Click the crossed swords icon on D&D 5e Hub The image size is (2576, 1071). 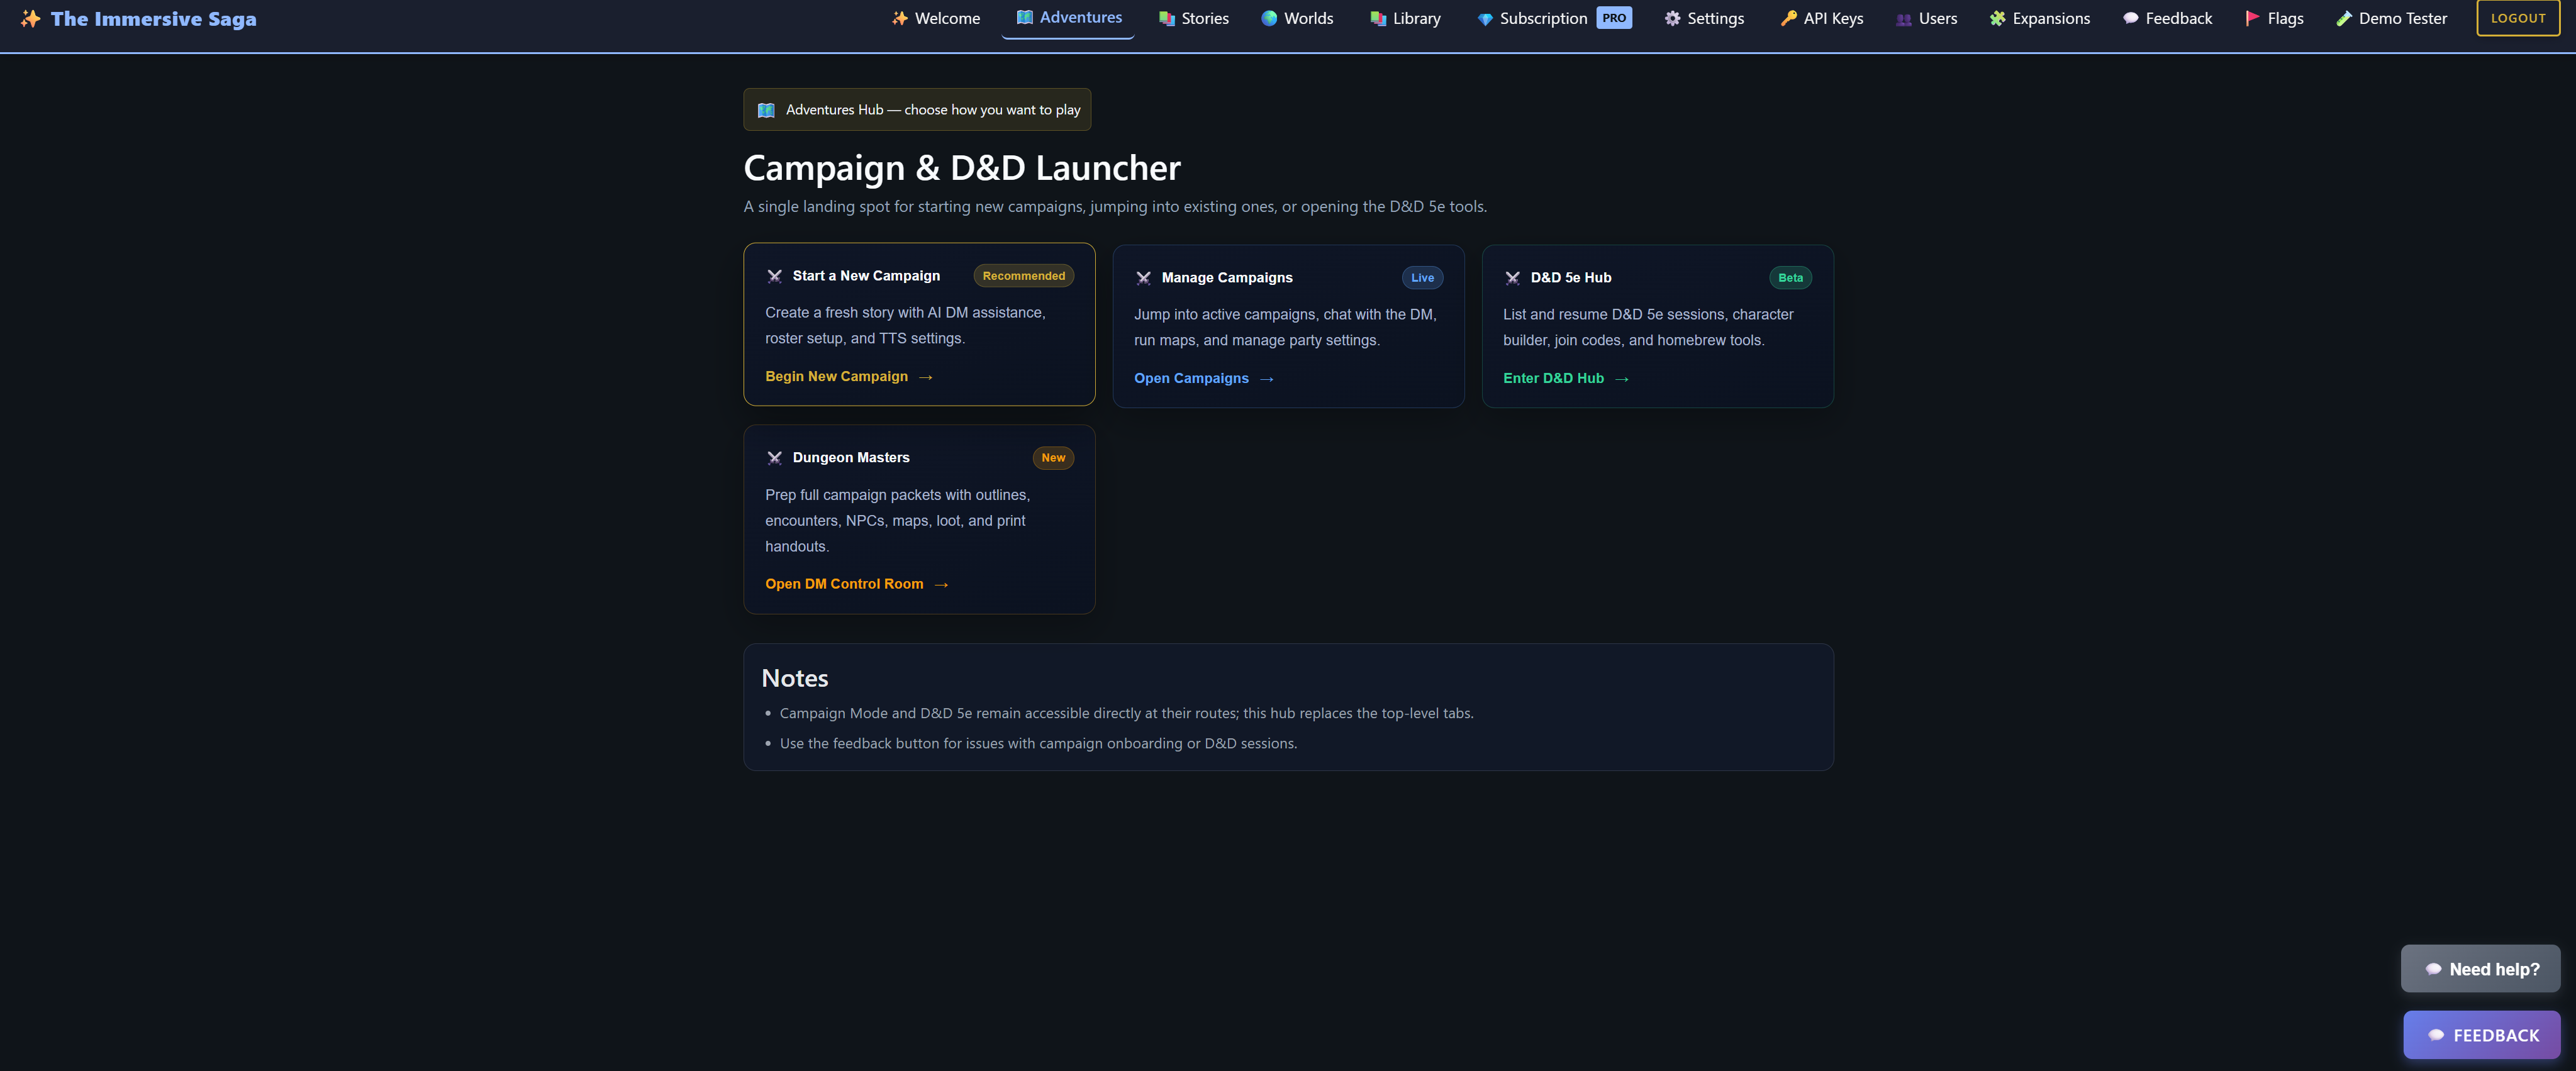(1512, 278)
